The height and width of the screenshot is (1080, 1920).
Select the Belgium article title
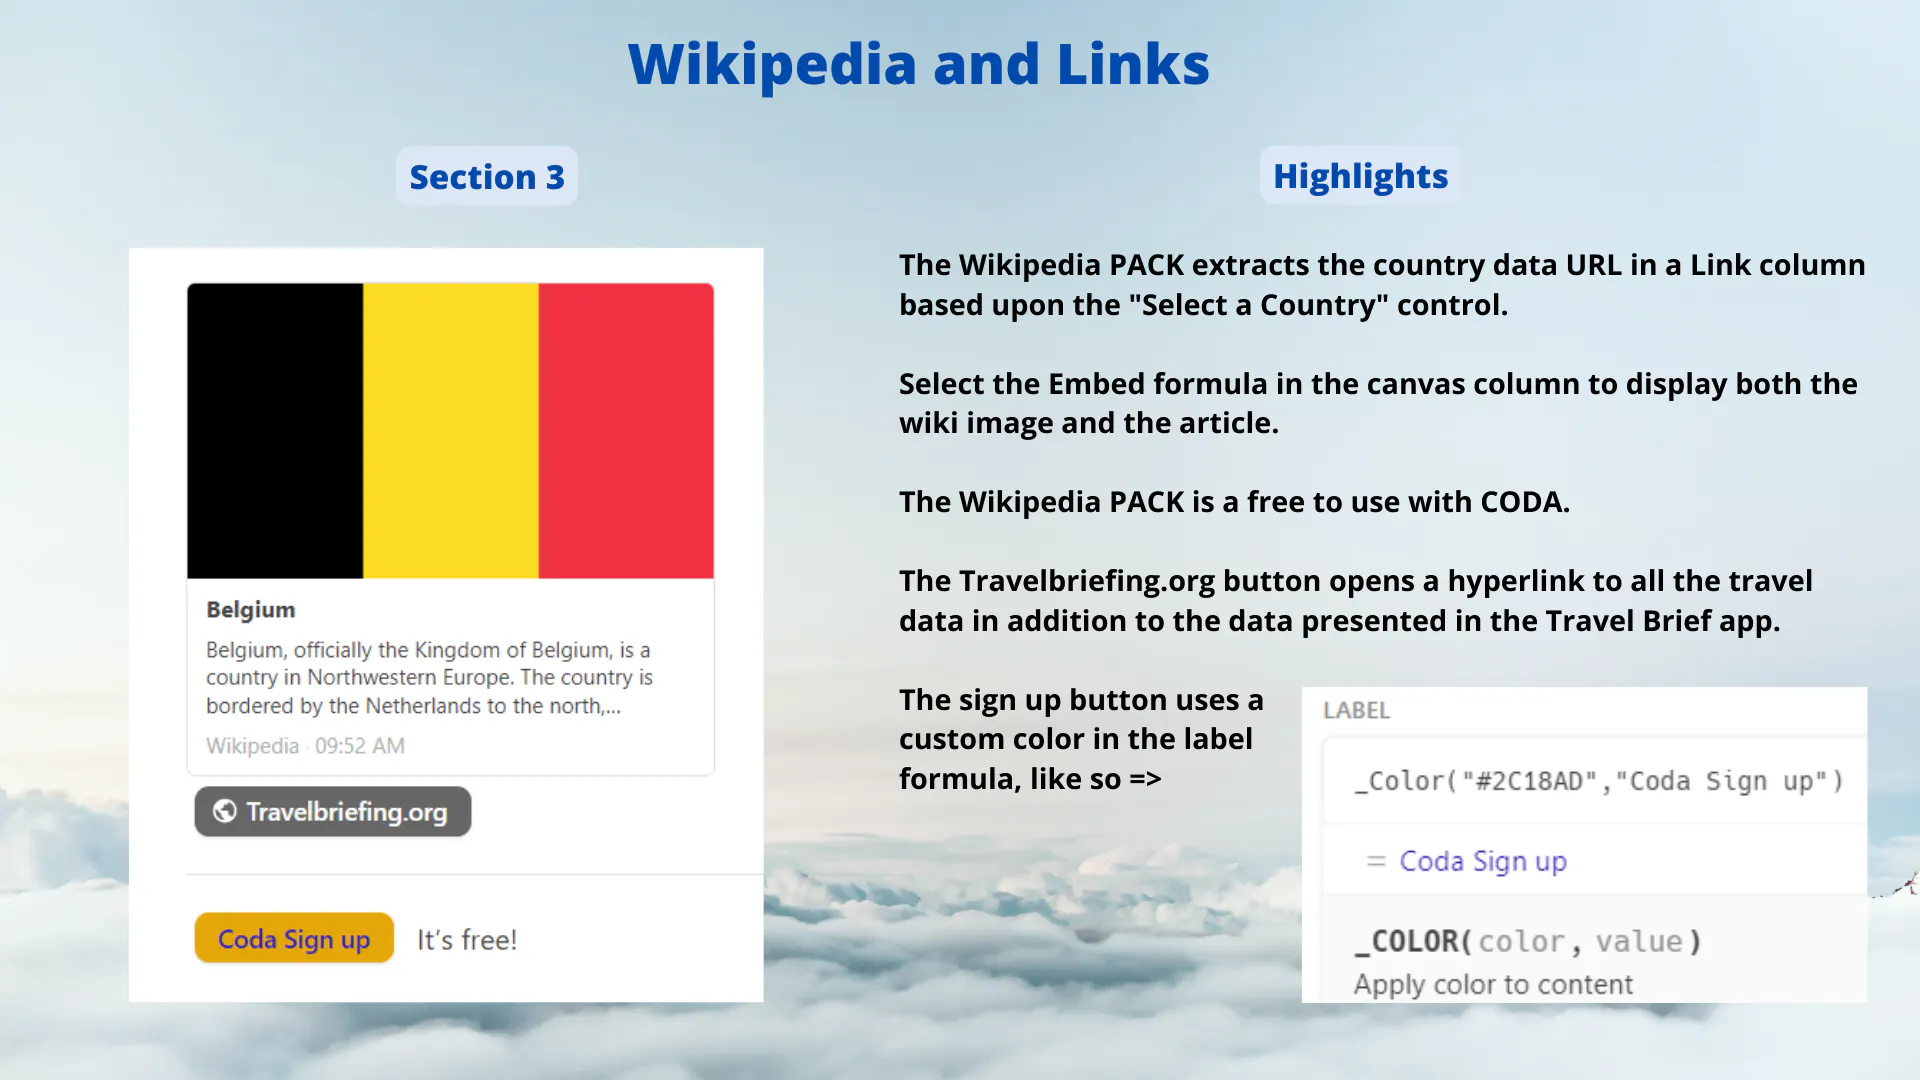pos(251,610)
